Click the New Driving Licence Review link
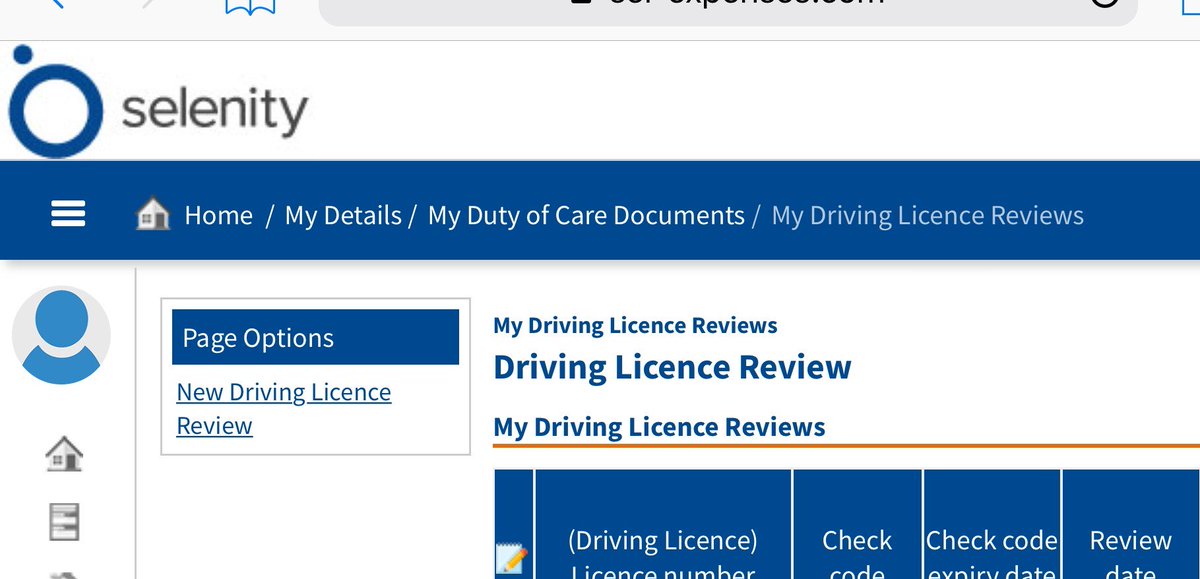This screenshot has height=579, width=1200. tap(283, 405)
